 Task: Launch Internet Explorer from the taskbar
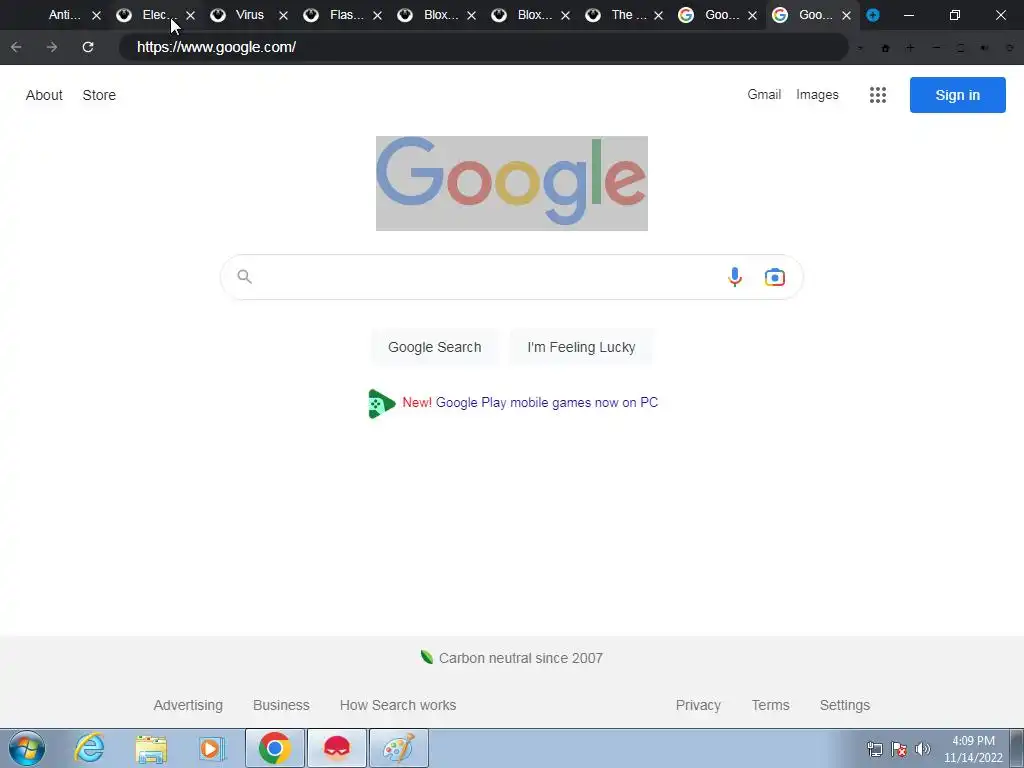click(x=89, y=748)
